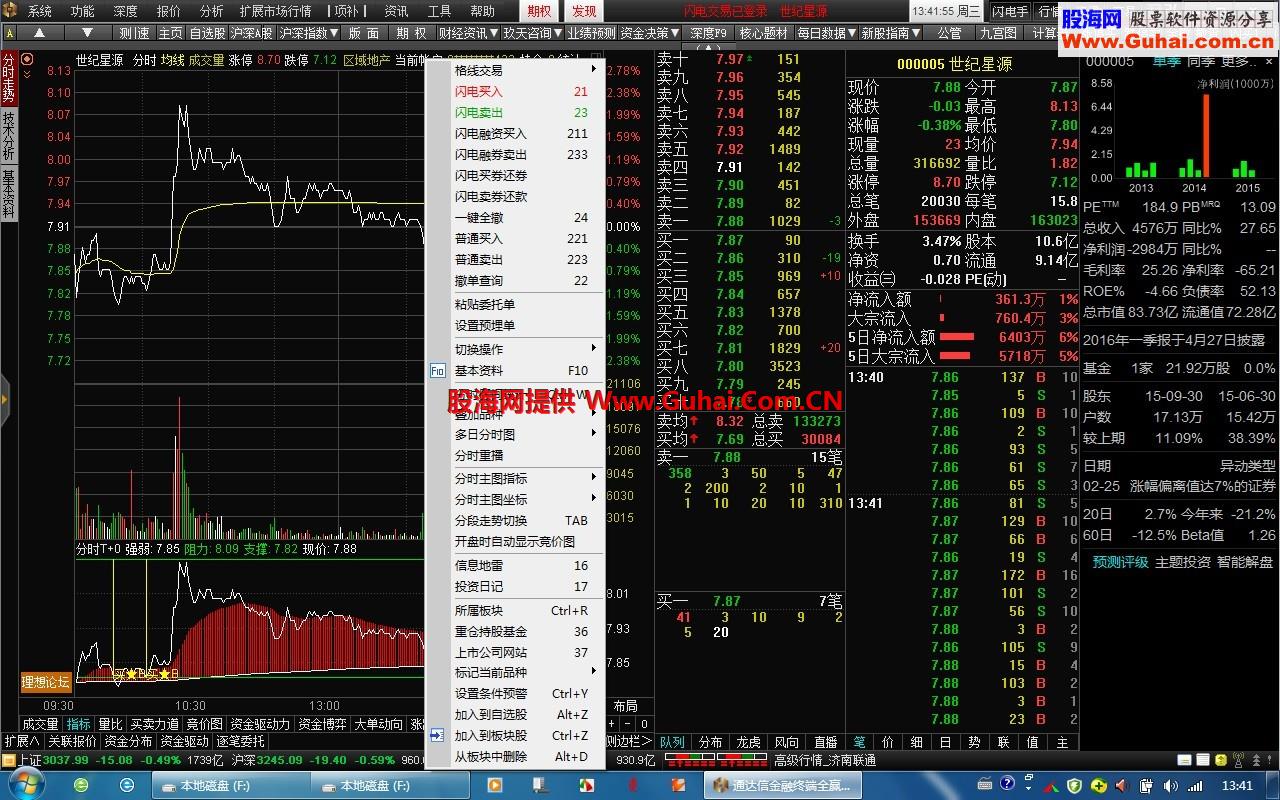Viewport: 1280px width, 800px height.
Task: Open 通达信金融终端 taskbar item
Action: pos(783,786)
